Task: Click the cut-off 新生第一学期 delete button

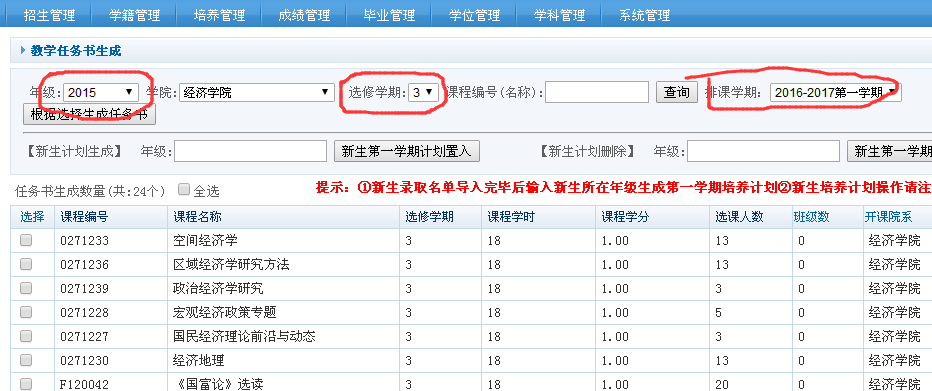Action: 890,151
